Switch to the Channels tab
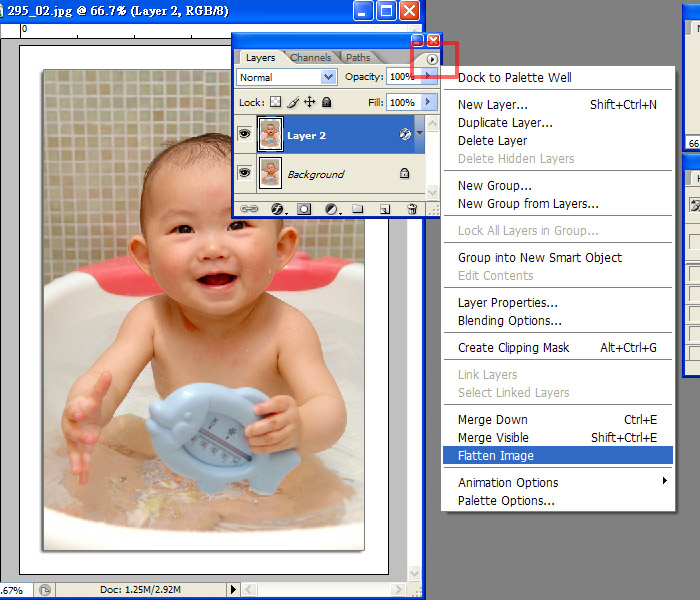Screen dimensions: 700x600 tap(311, 58)
